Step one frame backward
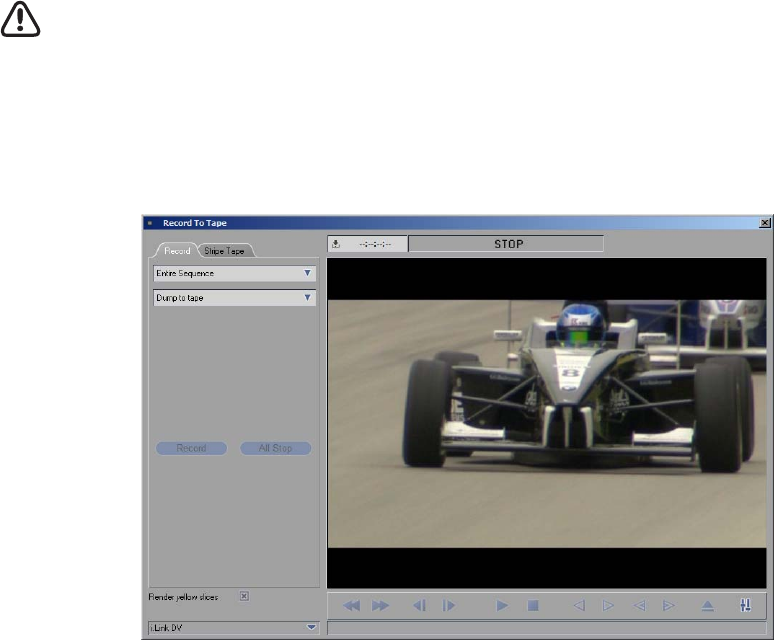This screenshot has height=640, width=774. [419, 605]
